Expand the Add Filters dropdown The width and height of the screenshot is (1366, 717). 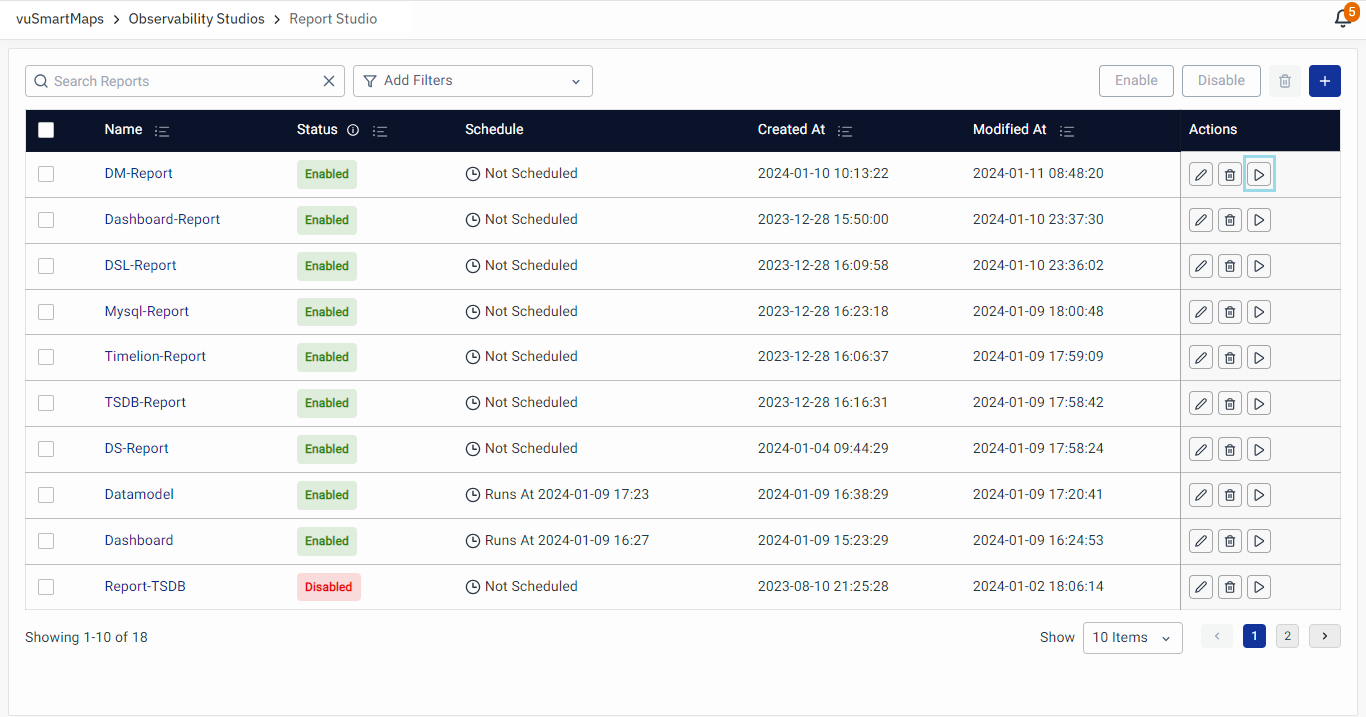click(473, 81)
